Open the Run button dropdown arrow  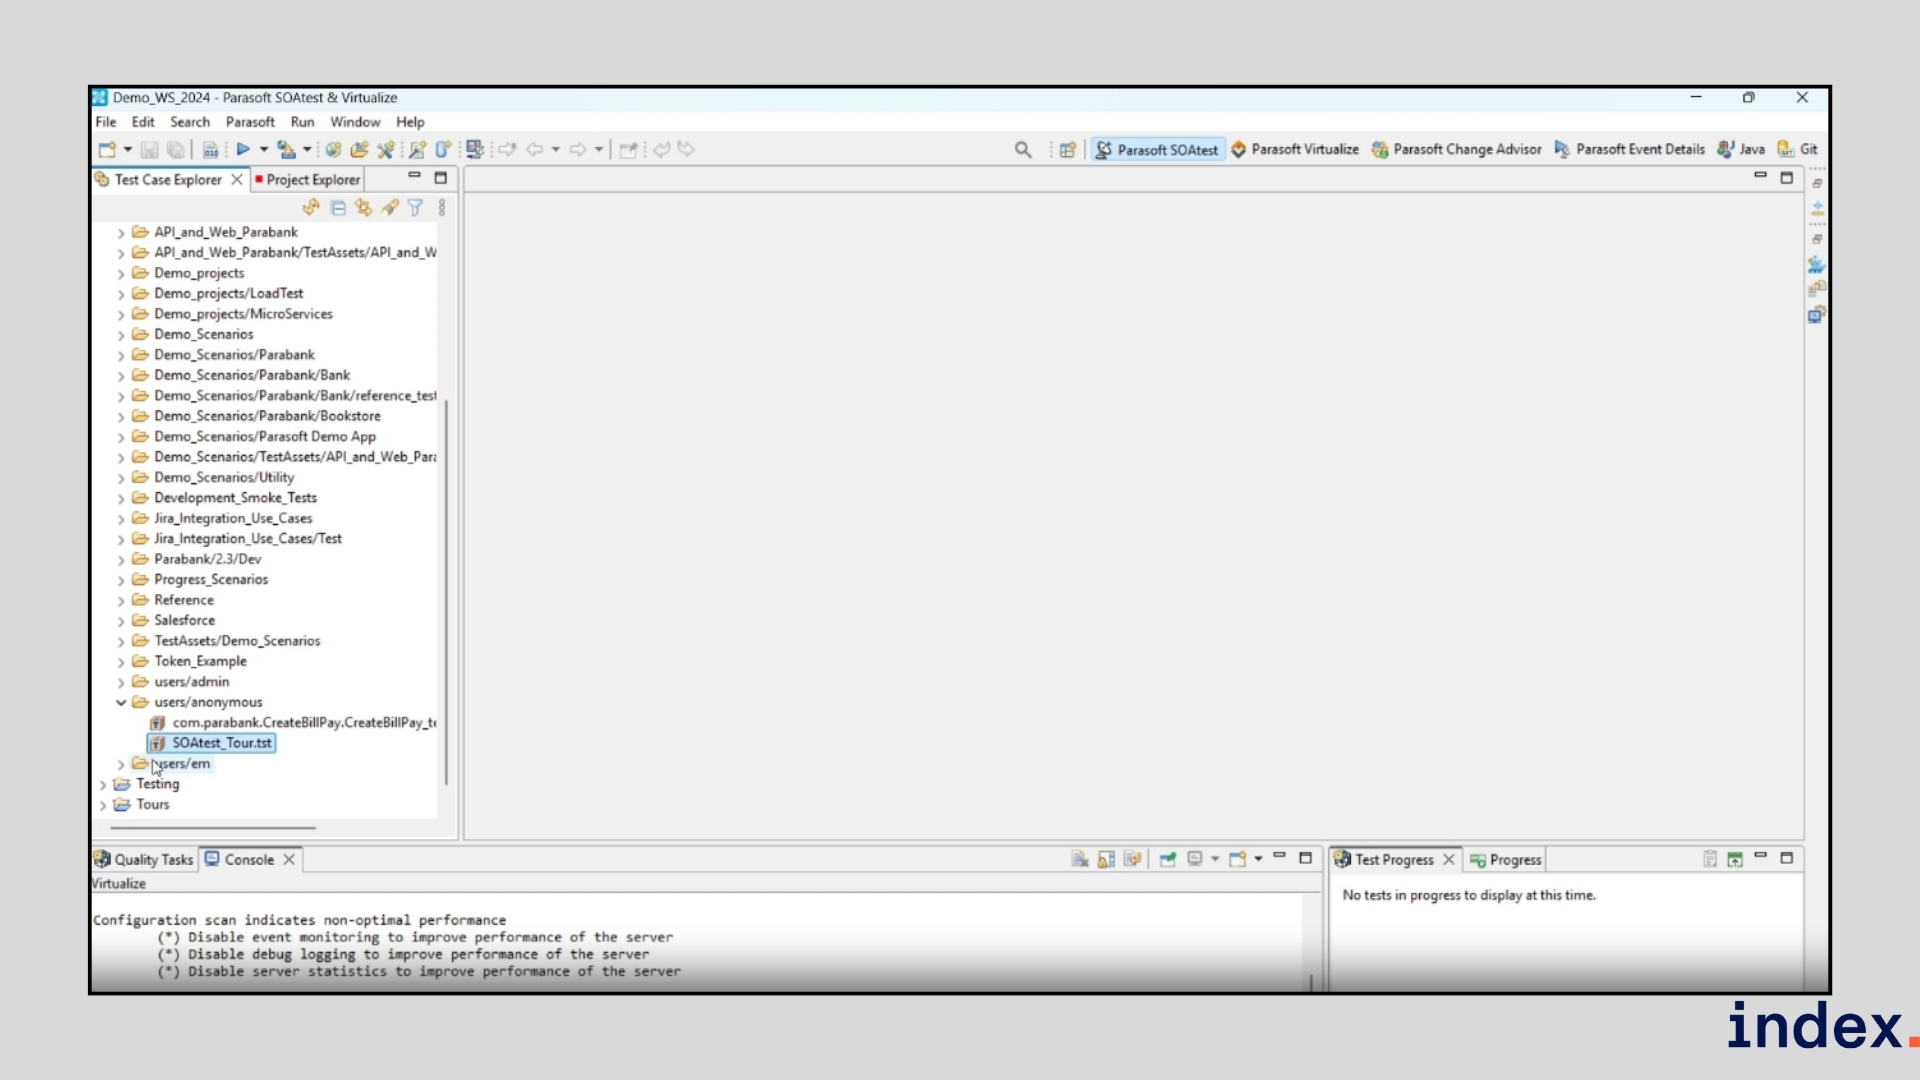coord(264,150)
